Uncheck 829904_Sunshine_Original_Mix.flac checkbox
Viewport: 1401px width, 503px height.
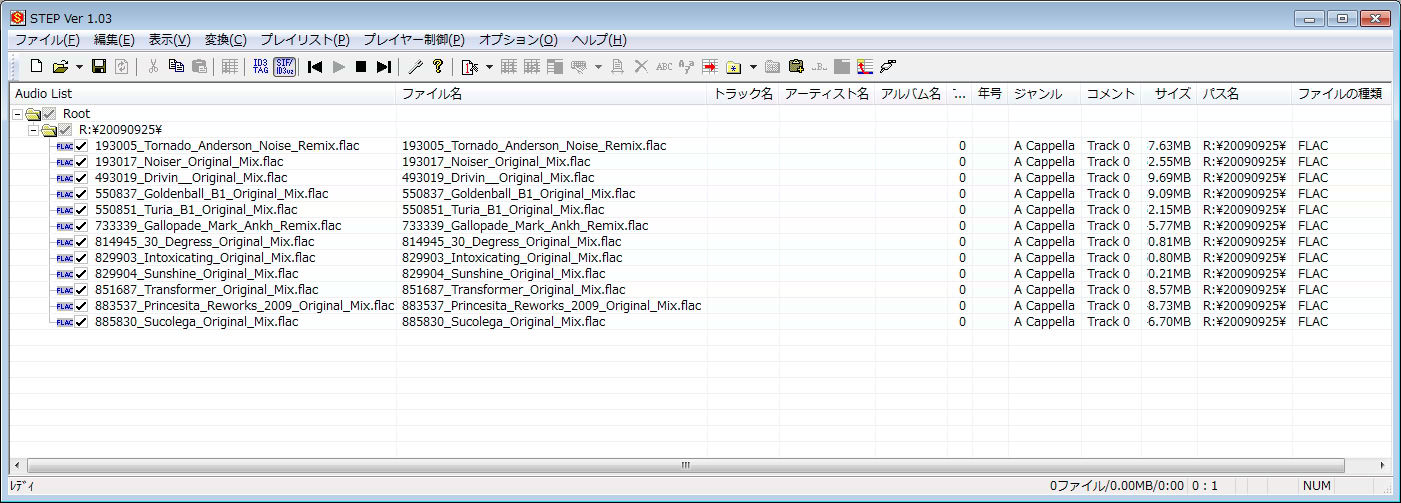[82, 274]
